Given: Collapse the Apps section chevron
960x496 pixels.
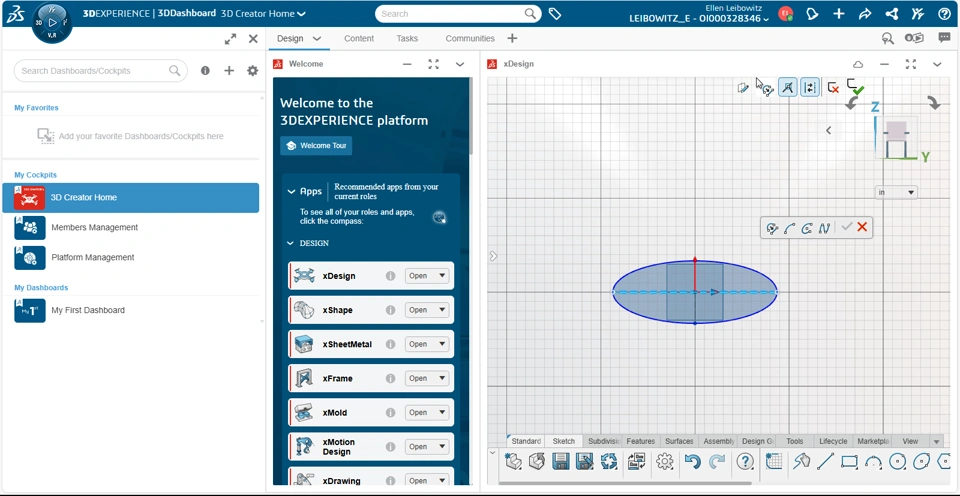Looking at the screenshot, I should 291,192.
